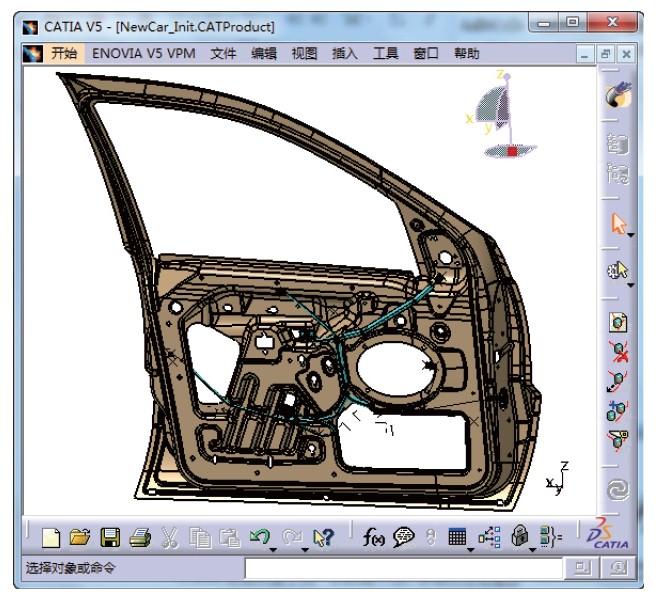The image size is (658, 608).
Task: Click the What's This help icon
Action: (322, 538)
